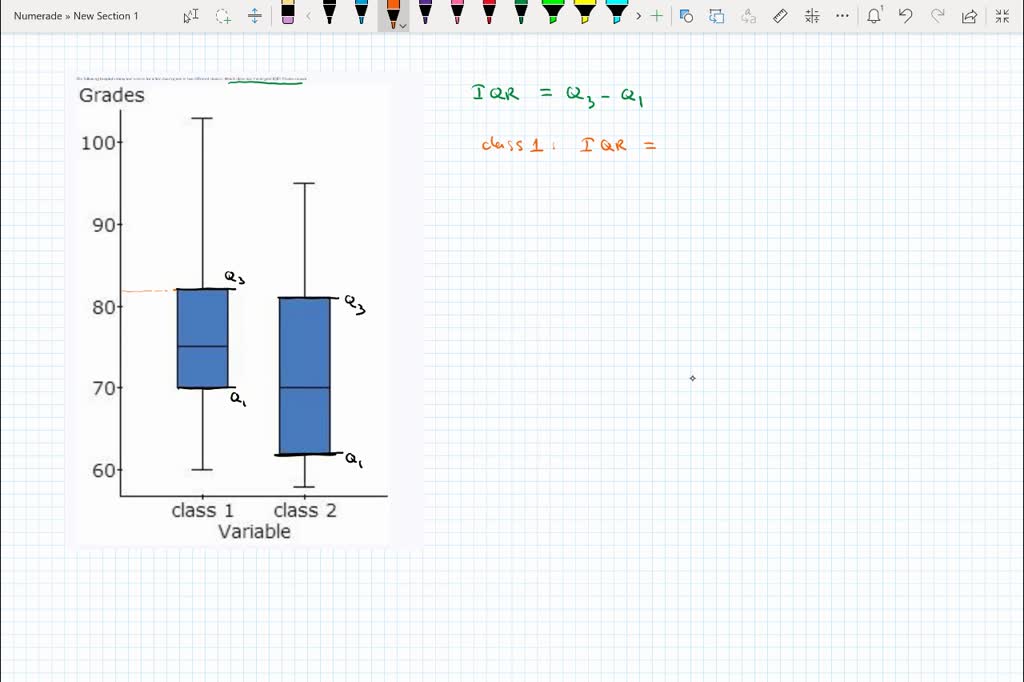
Task: Open the insert shapes tool
Action: pyautogui.click(x=686, y=15)
